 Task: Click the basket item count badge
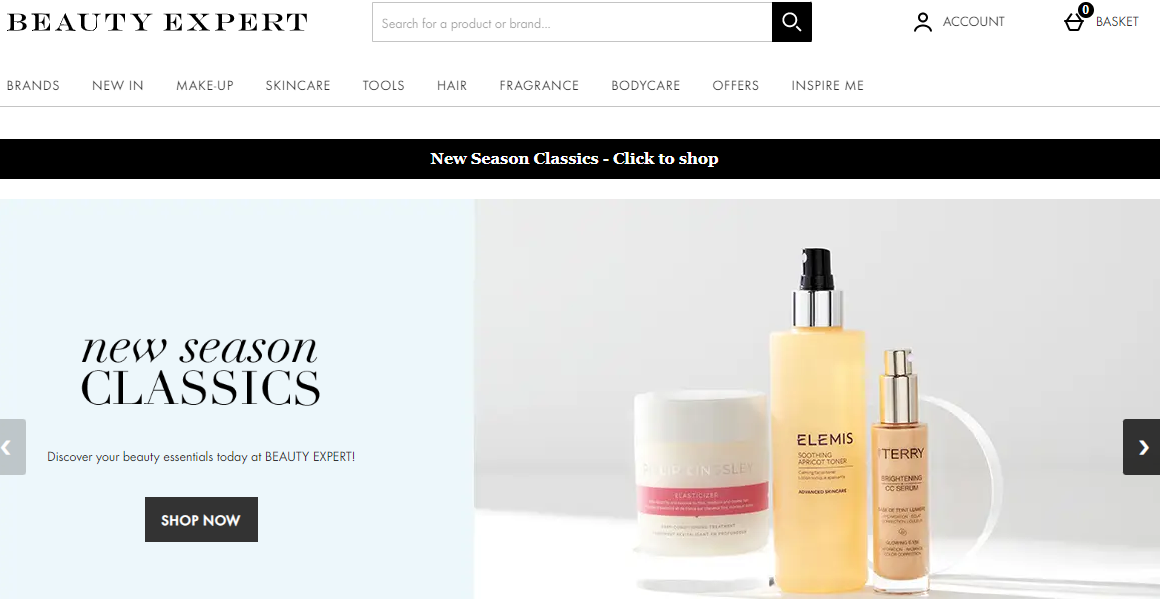point(1085,10)
